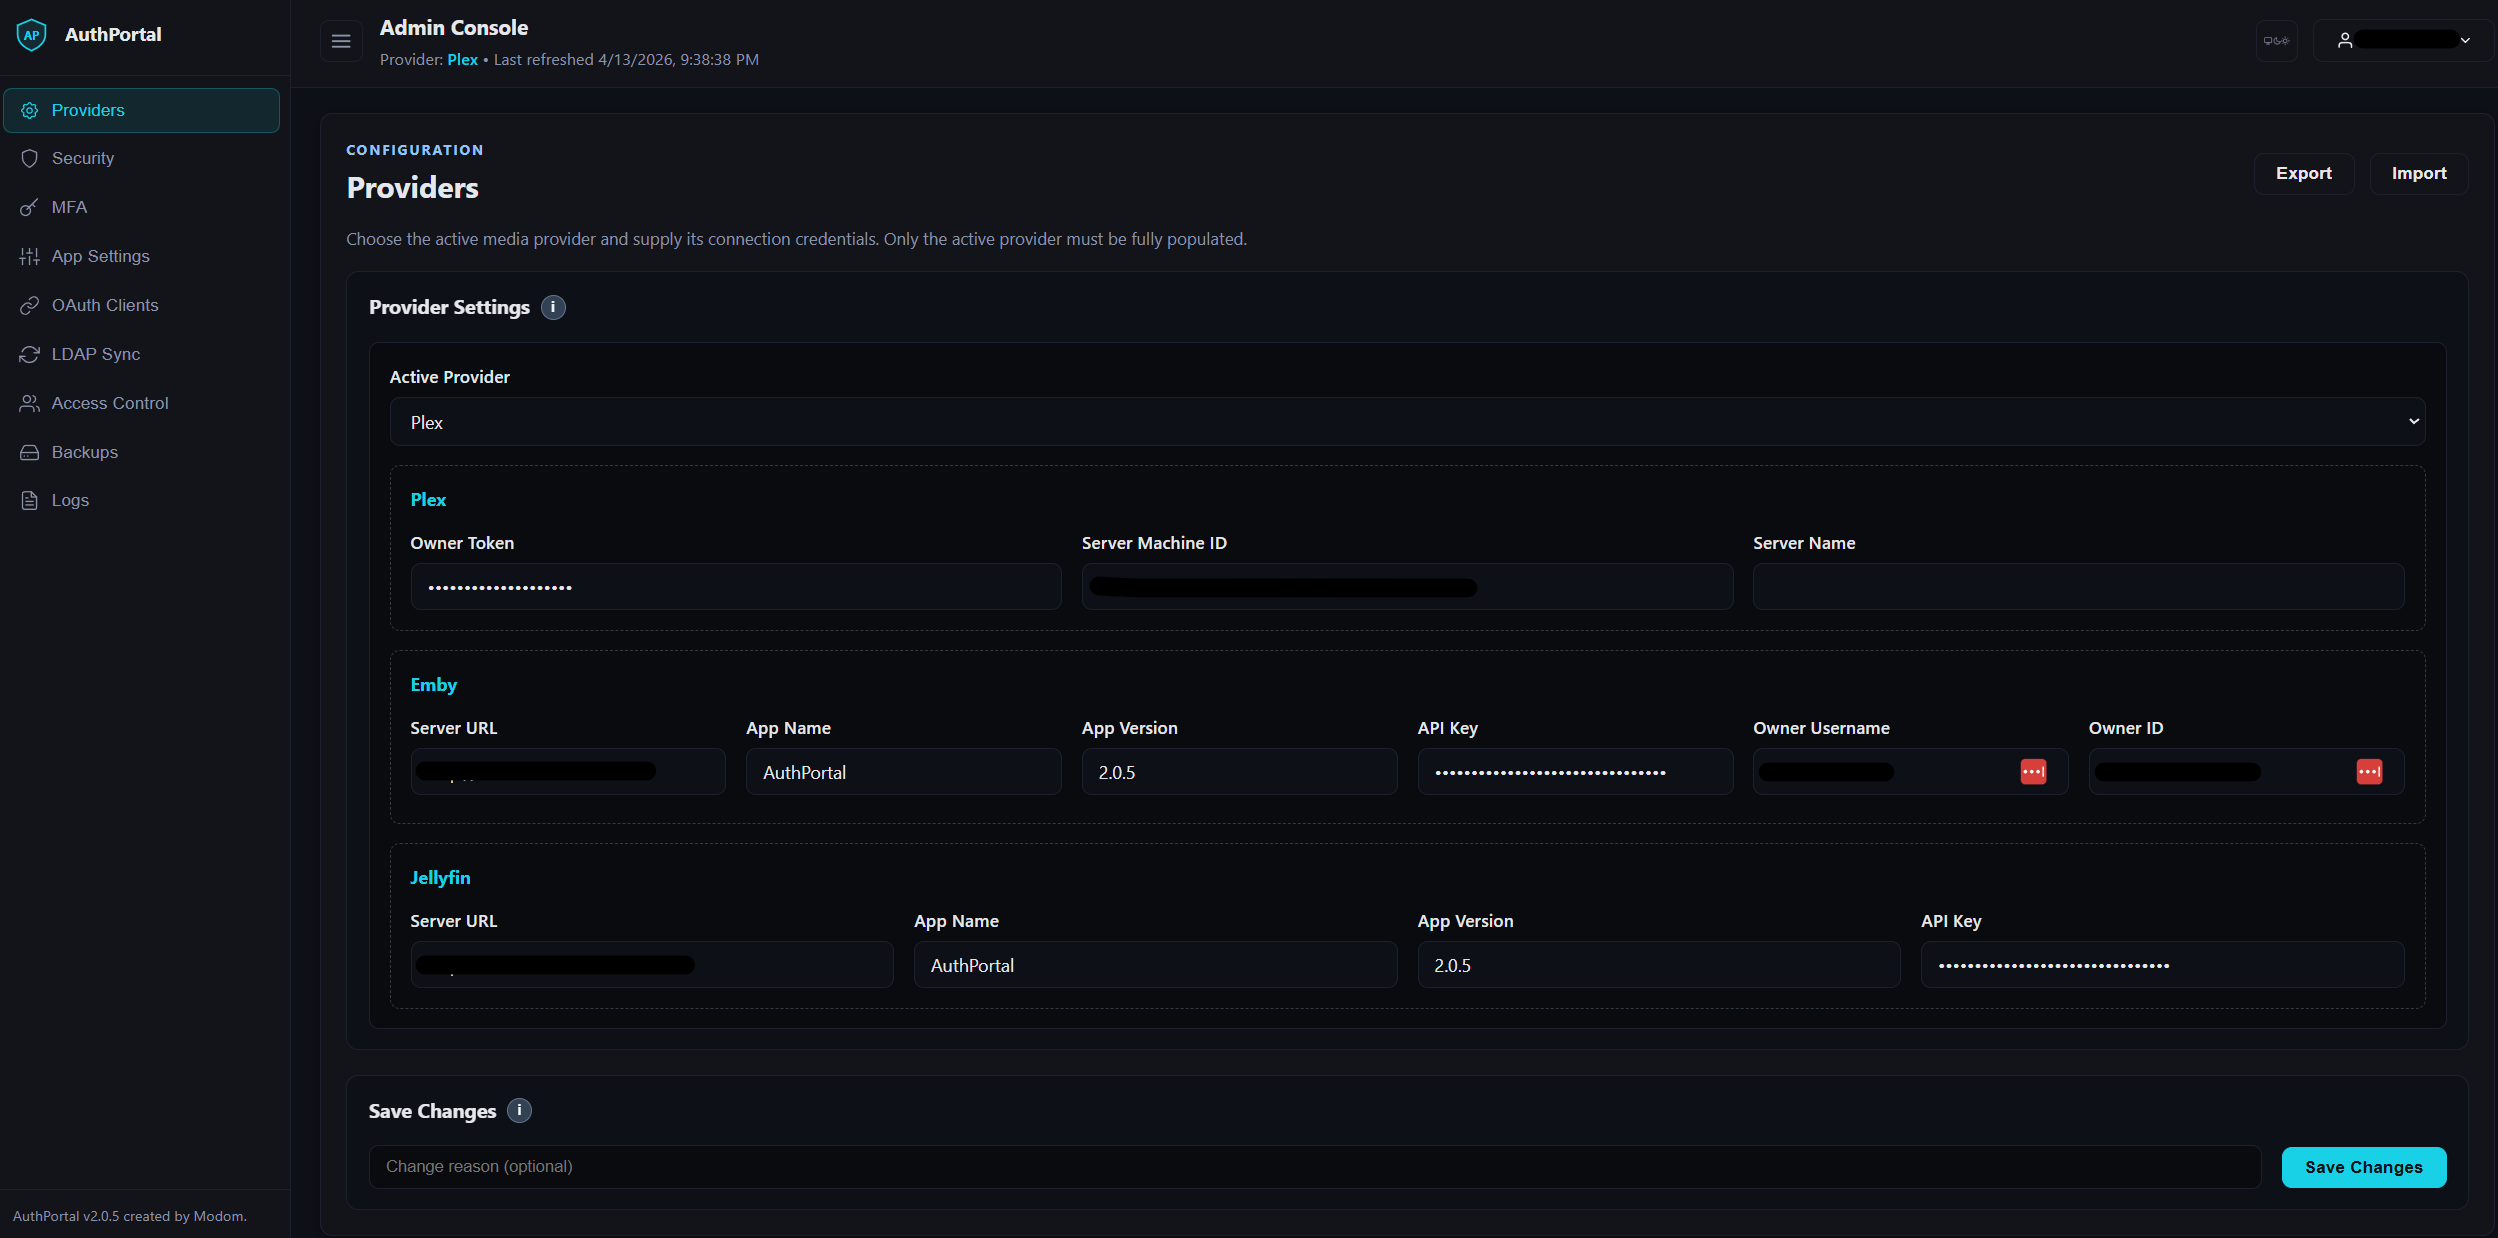Image resolution: width=2498 pixels, height=1238 pixels.
Task: Click the Jellyfin App Version field
Action: (1658, 965)
